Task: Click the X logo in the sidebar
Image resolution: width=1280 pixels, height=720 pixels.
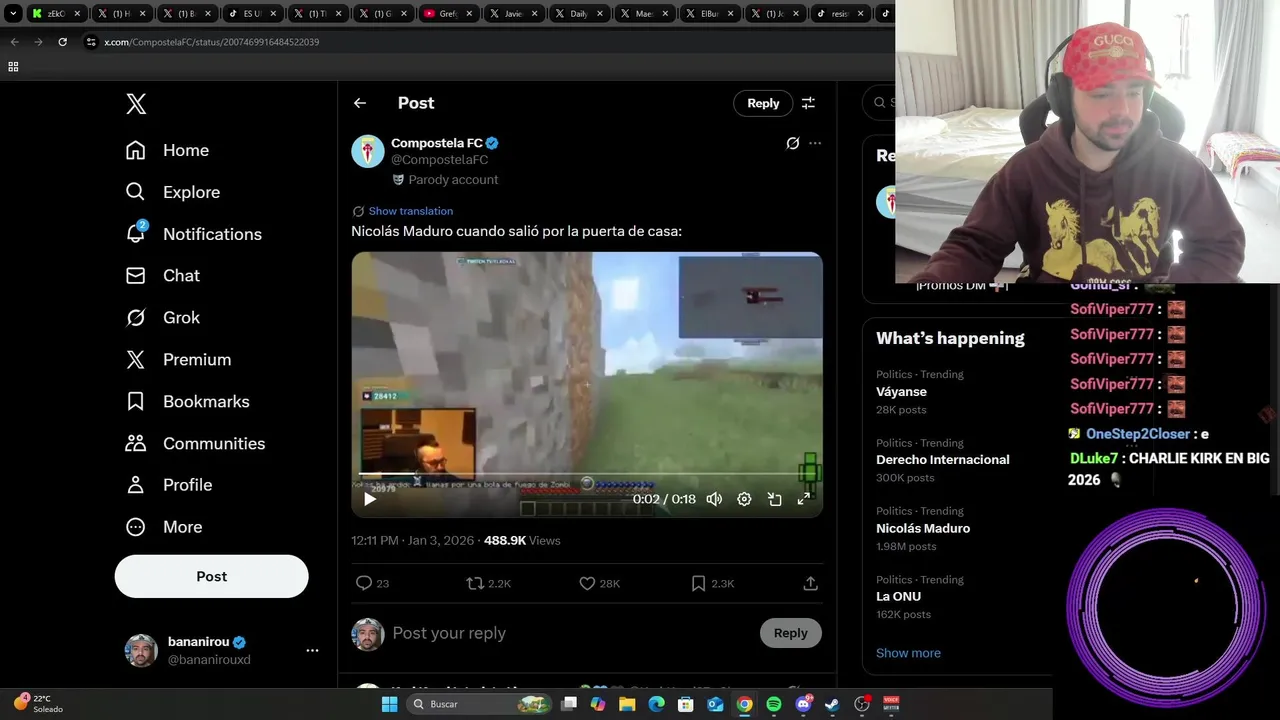Action: [136, 103]
